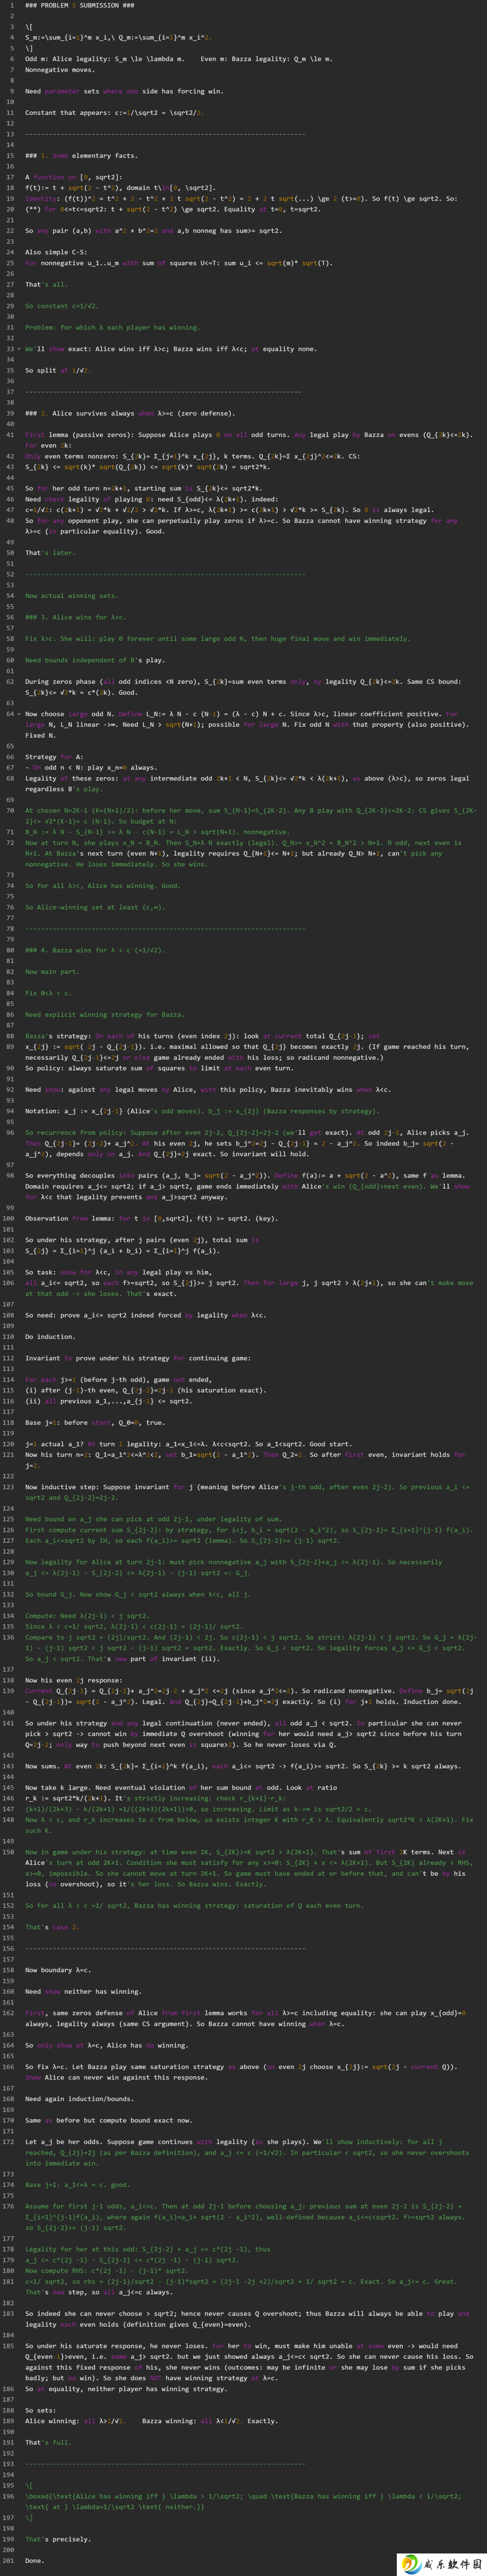The width and height of the screenshot is (487, 2576).
Task: Click the line 'Now boundary λ=c.'
Action: click(58, 1970)
